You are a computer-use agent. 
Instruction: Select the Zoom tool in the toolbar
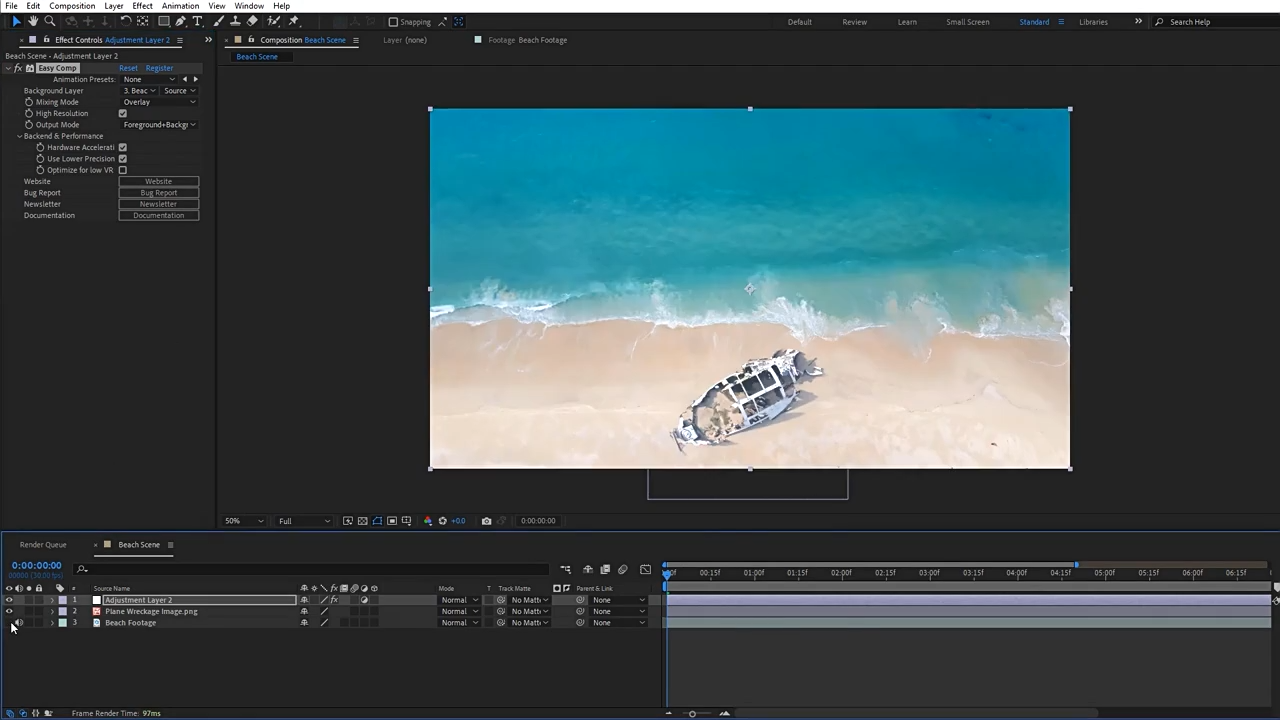point(49,21)
